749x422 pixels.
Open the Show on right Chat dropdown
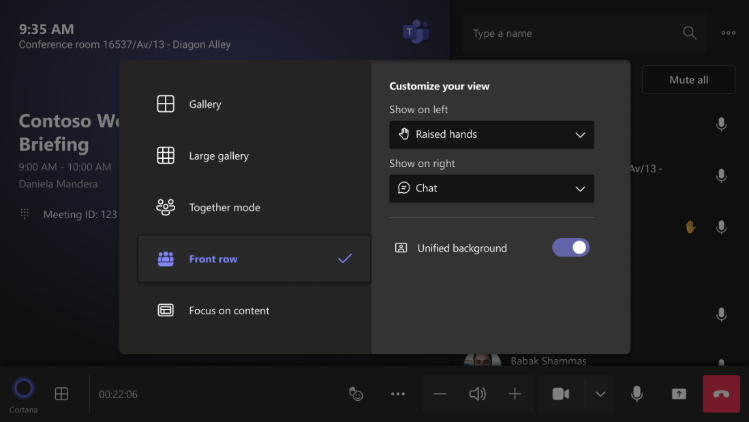pos(492,188)
